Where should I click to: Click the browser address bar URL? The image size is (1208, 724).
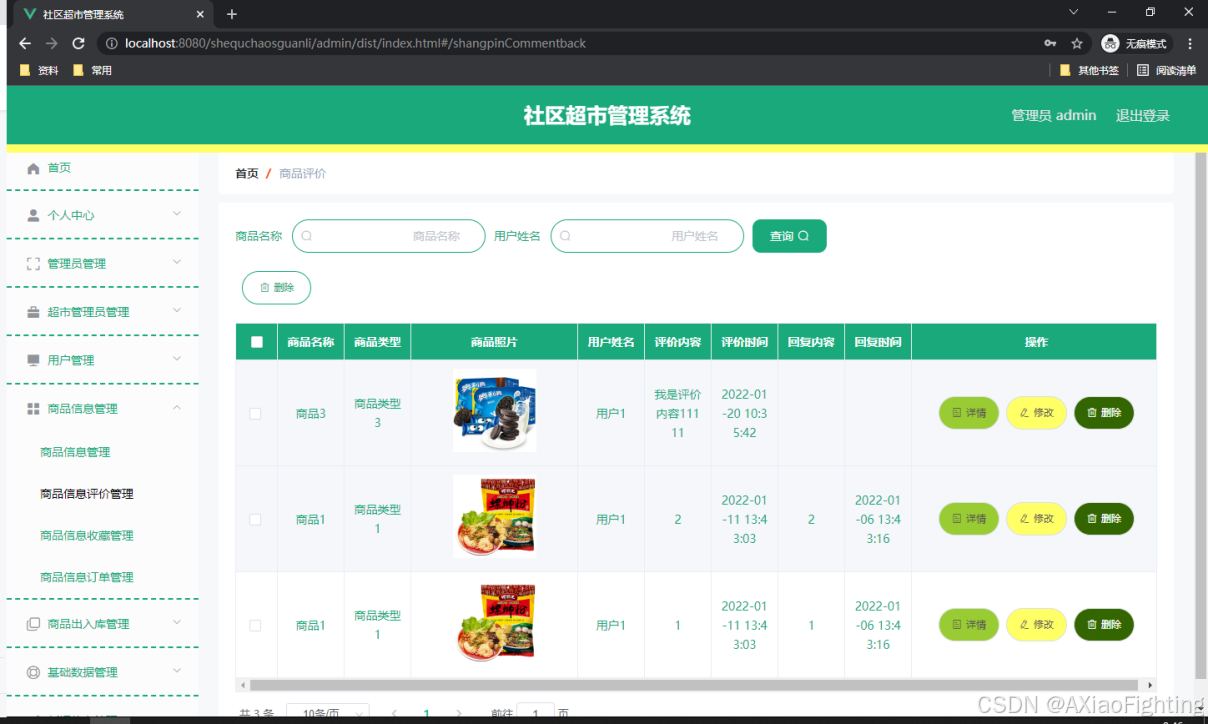(355, 43)
